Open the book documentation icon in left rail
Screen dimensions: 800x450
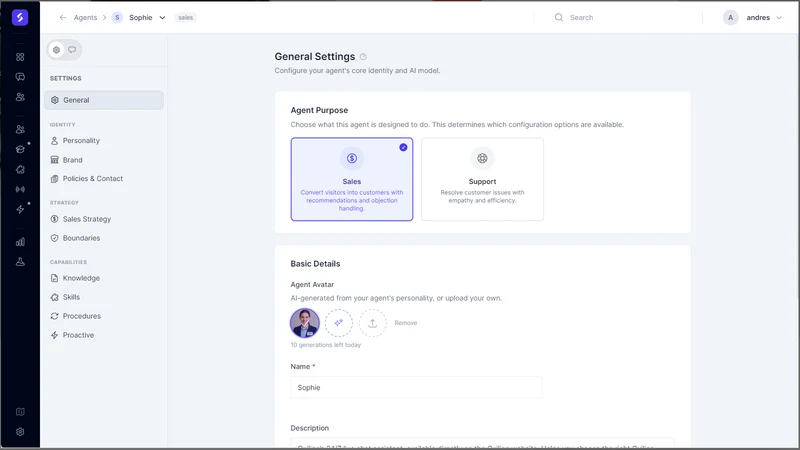click(20, 412)
